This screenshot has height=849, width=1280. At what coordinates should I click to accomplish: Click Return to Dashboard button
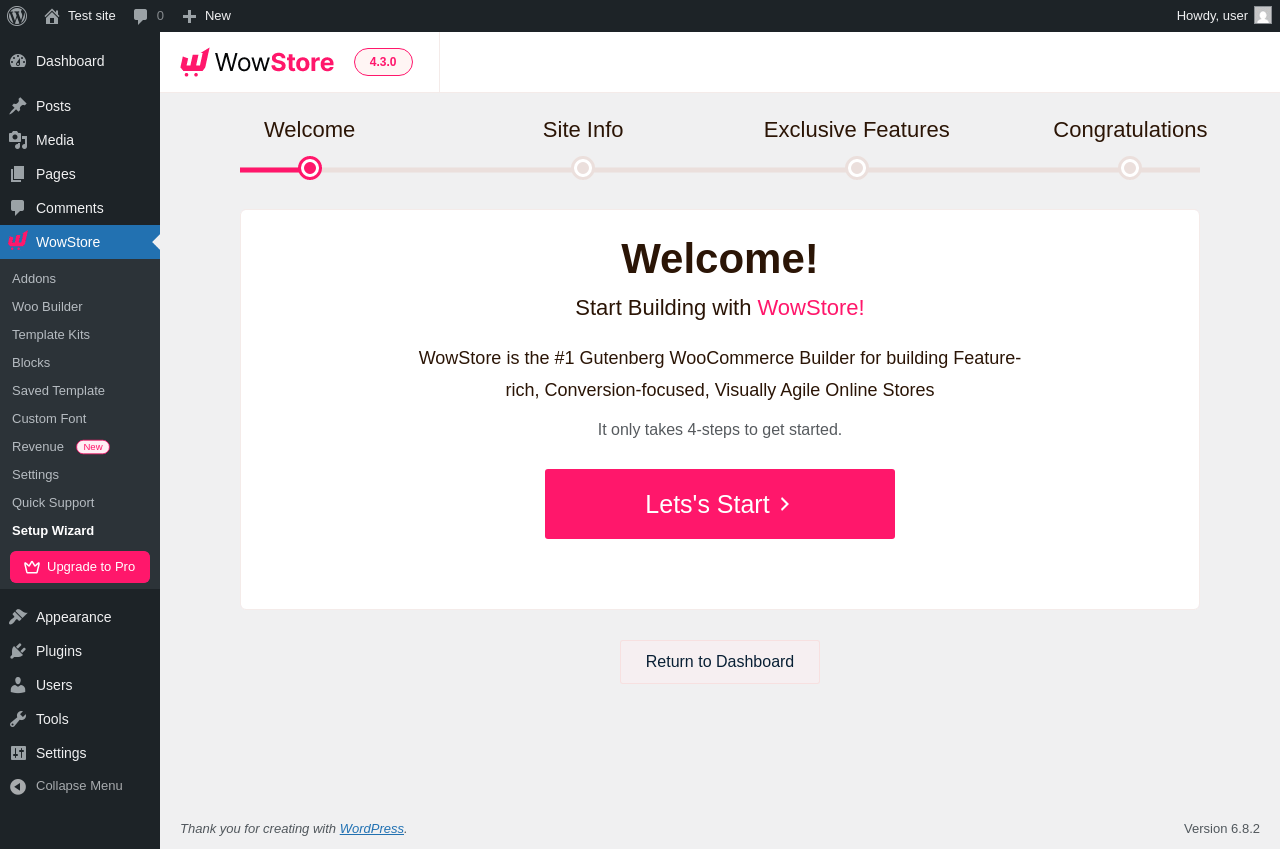(720, 662)
